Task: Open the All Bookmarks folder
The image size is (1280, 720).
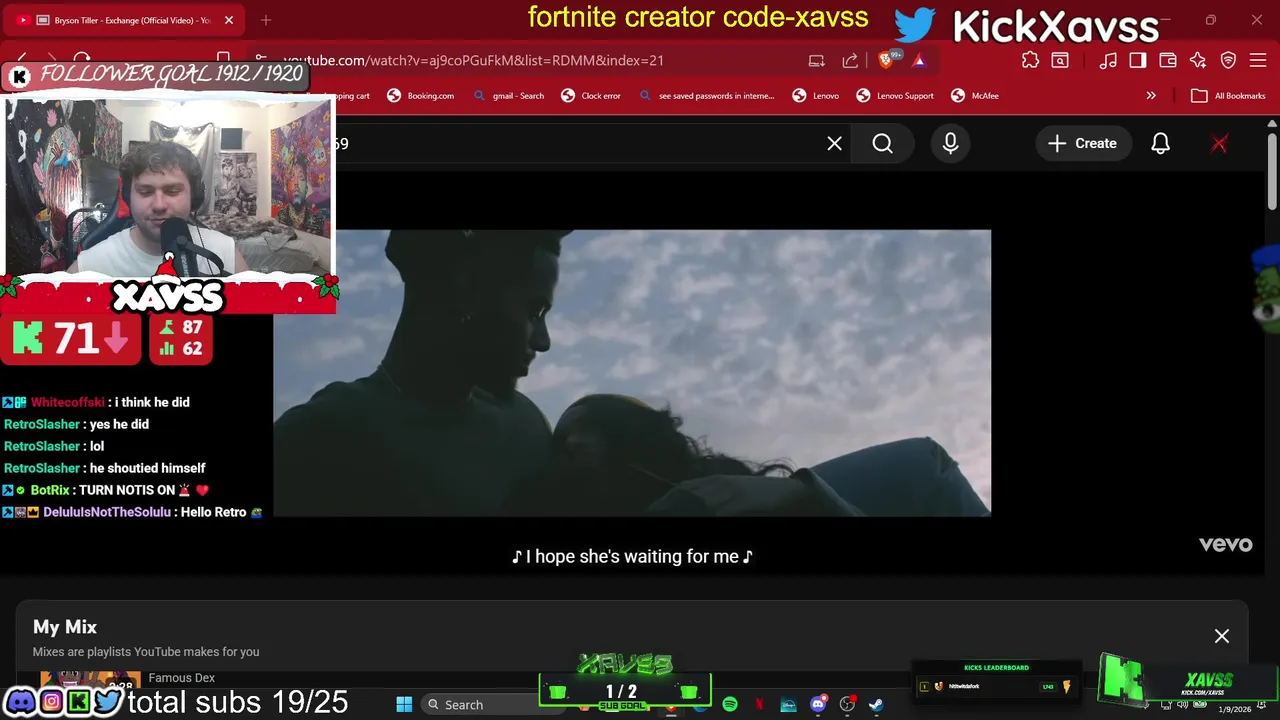Action: click(x=1228, y=96)
